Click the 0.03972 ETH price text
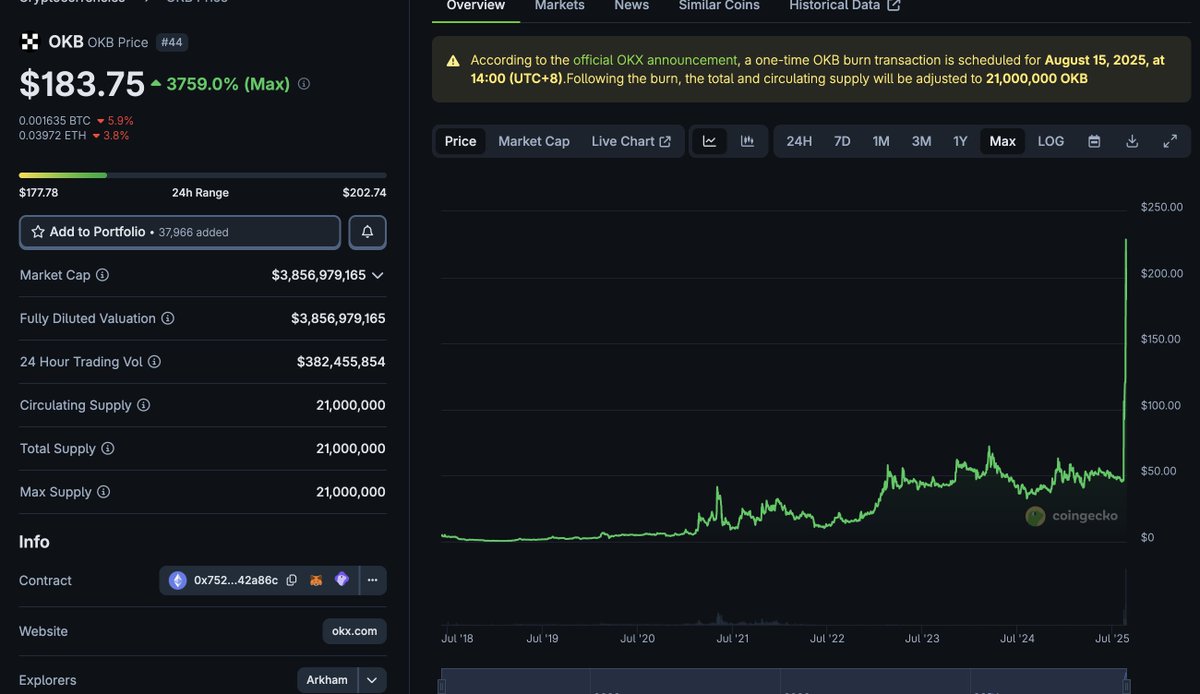Screen dimensions: 1200x694 [53, 135]
